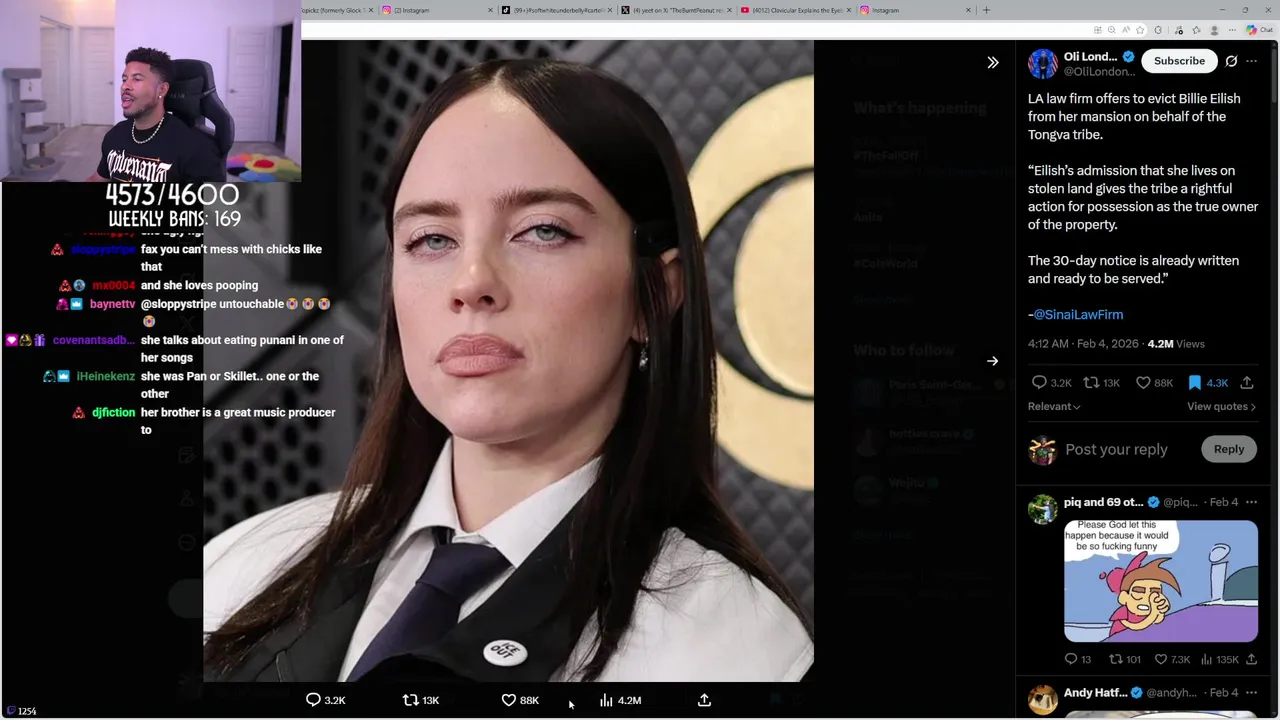Click chat username sloppystripe
The width and height of the screenshot is (1280, 720).
click(x=102, y=249)
